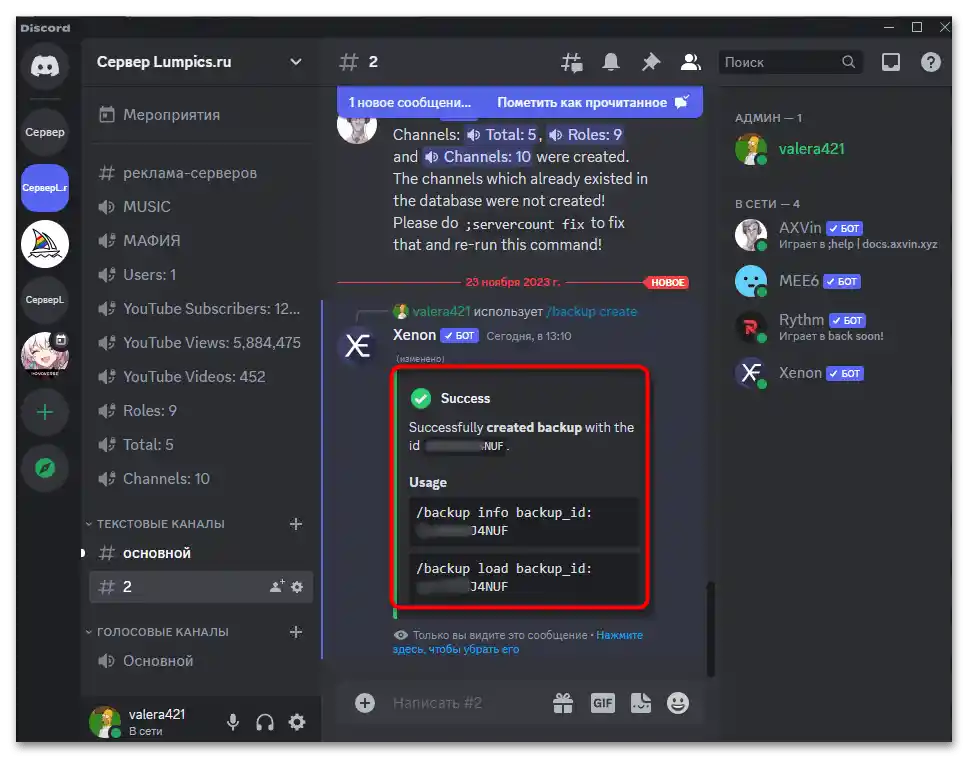Join МАФИЯ voice channel

(201, 240)
